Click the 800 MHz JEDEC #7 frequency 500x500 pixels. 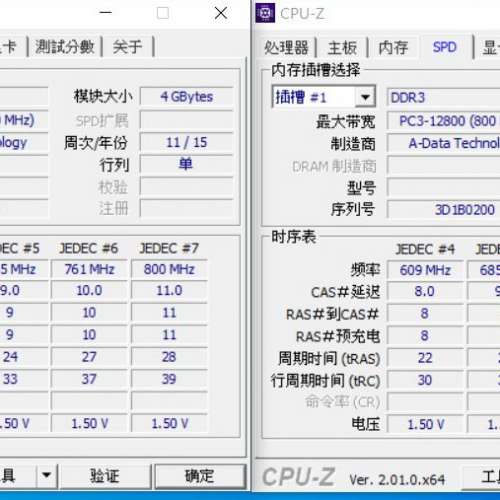[x=169, y=269]
